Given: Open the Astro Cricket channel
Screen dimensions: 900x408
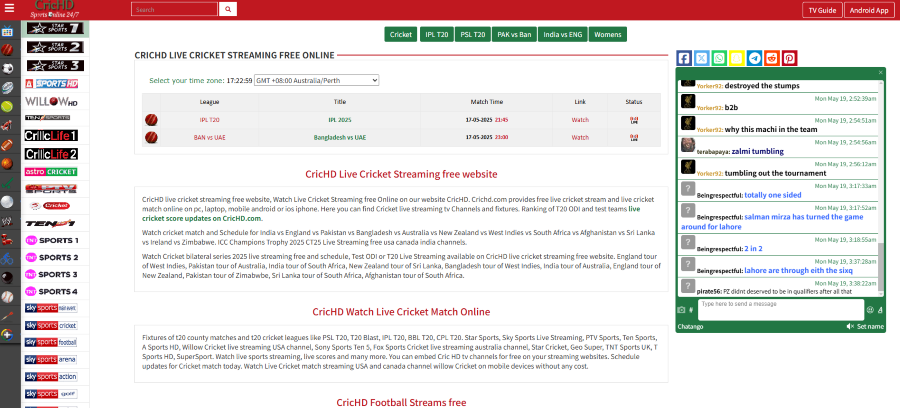Looking at the screenshot, I should coord(51,172).
